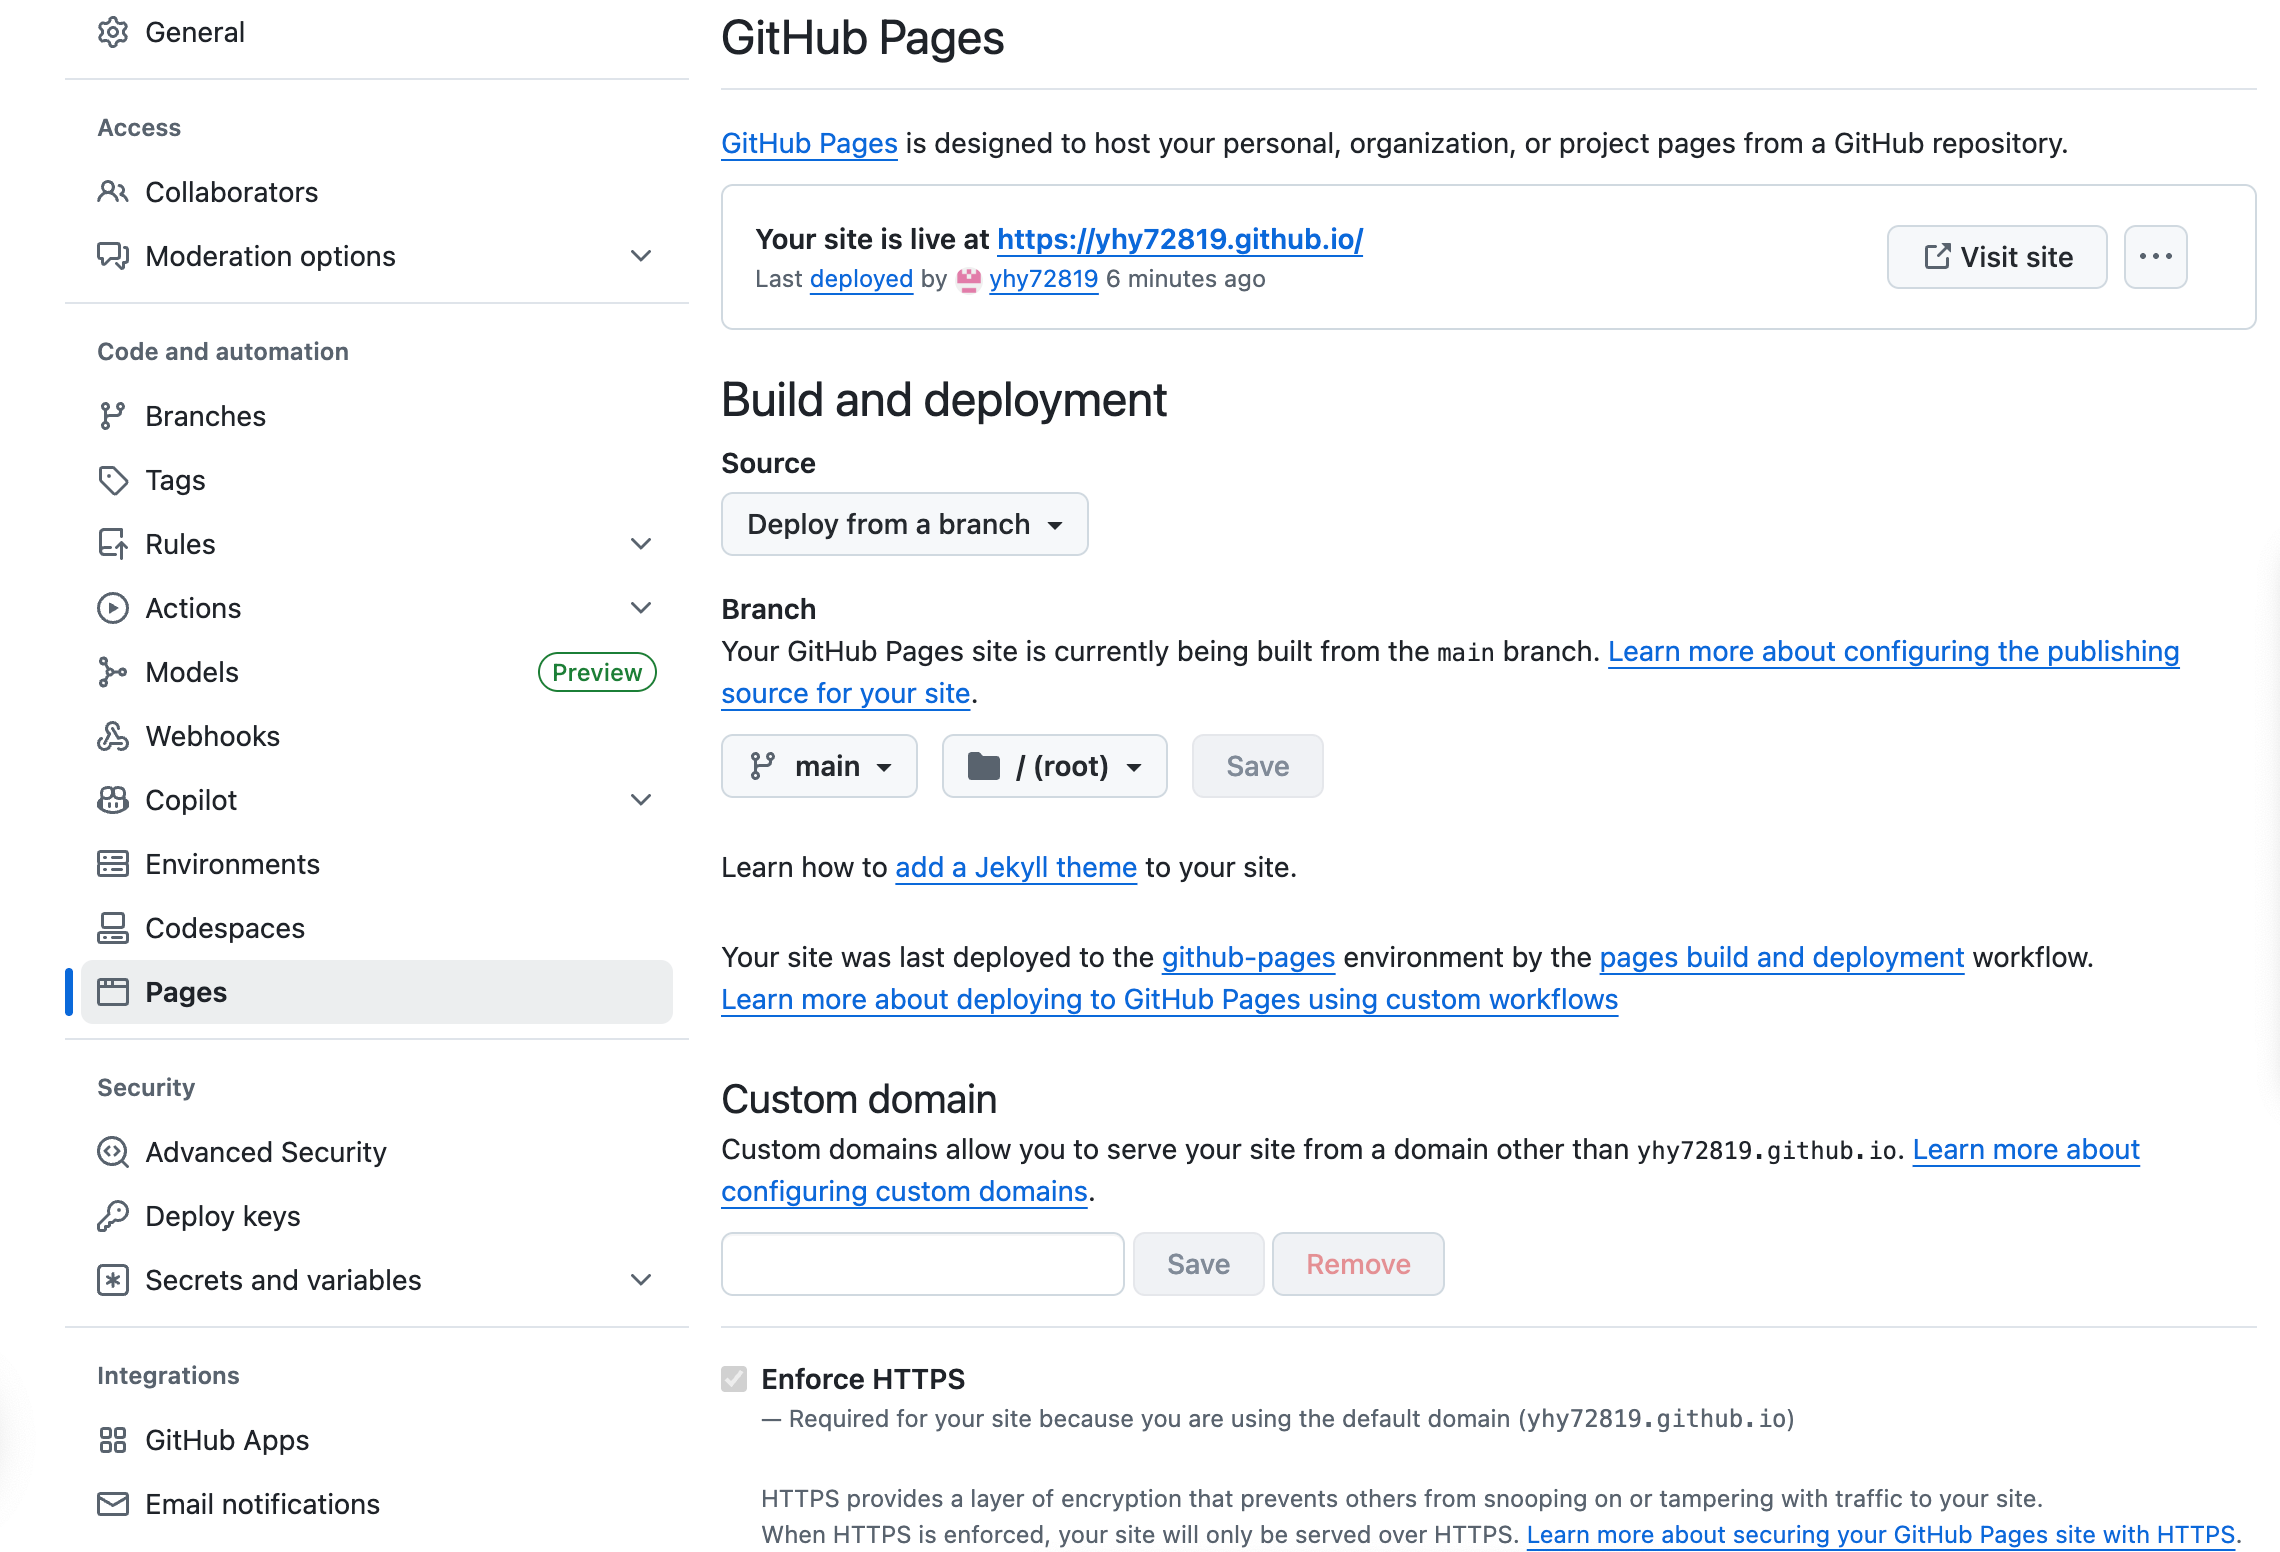This screenshot has width=2280, height=1552.
Task: Expand the Actions chevron
Action: pos(641,608)
